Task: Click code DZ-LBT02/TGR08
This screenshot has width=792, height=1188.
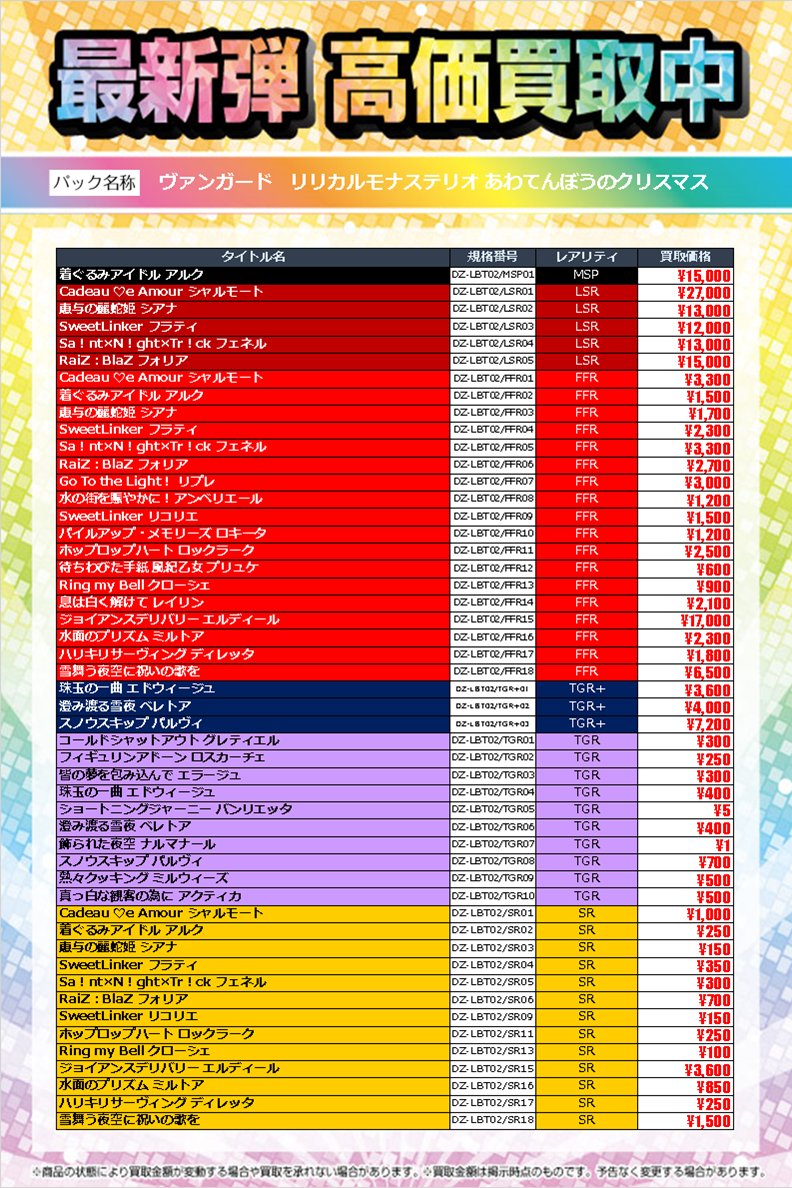Action: (x=493, y=861)
